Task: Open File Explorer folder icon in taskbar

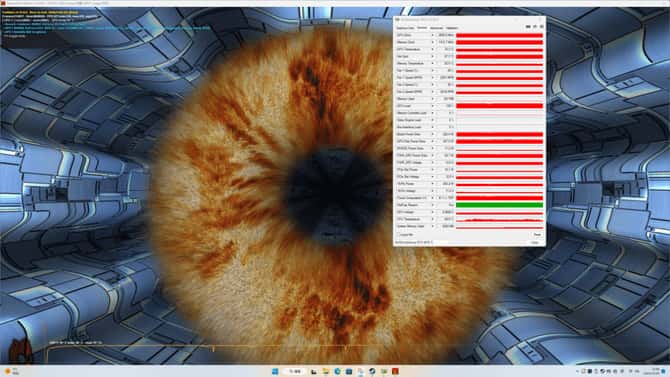Action: click(326, 371)
